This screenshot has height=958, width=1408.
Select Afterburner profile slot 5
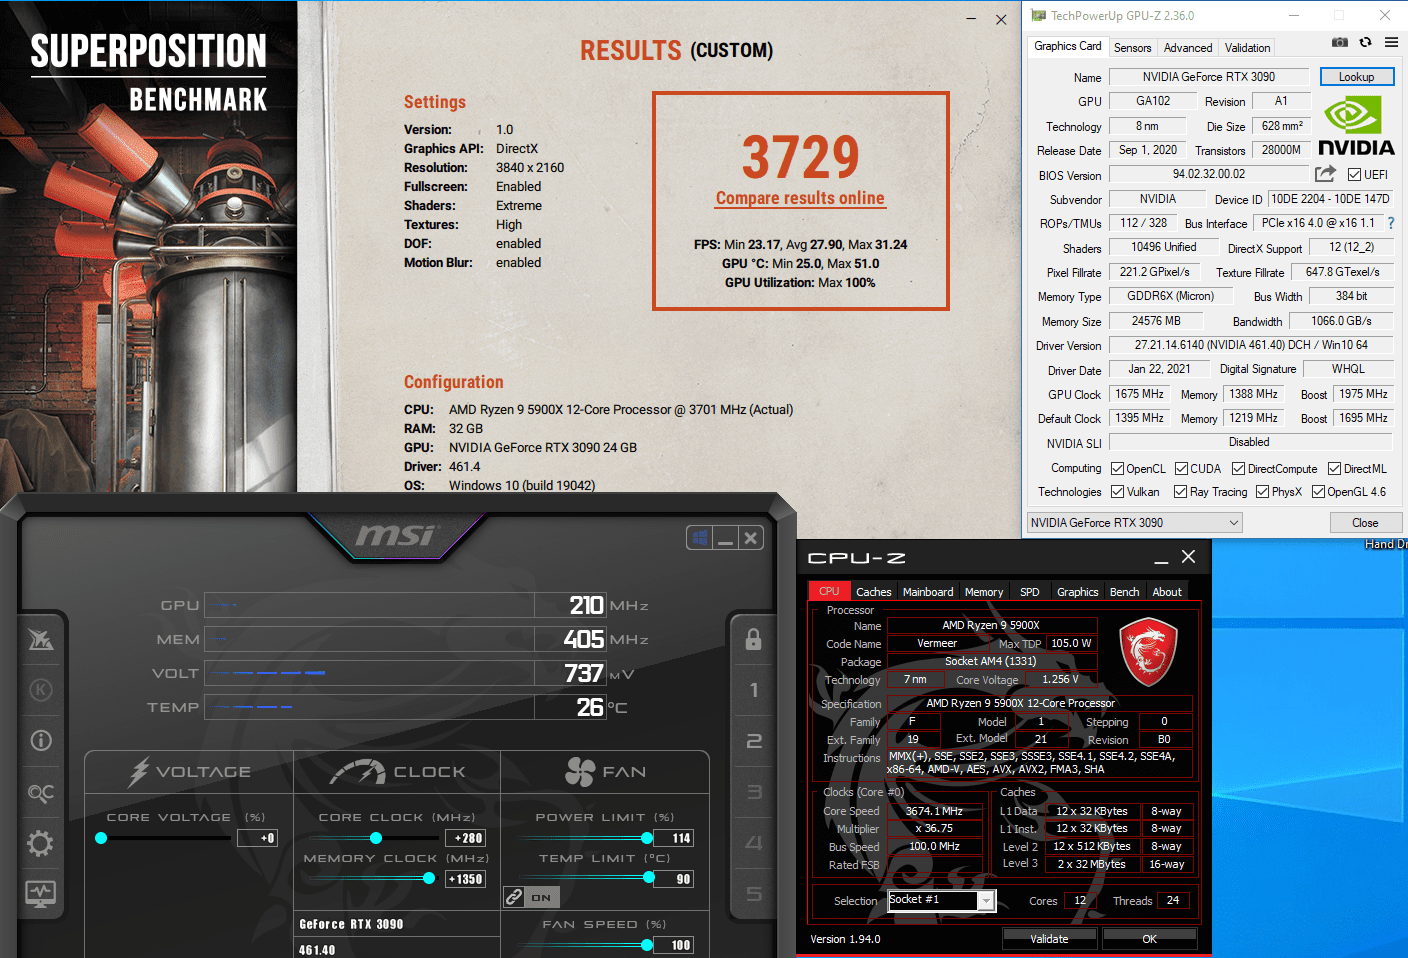click(x=754, y=894)
